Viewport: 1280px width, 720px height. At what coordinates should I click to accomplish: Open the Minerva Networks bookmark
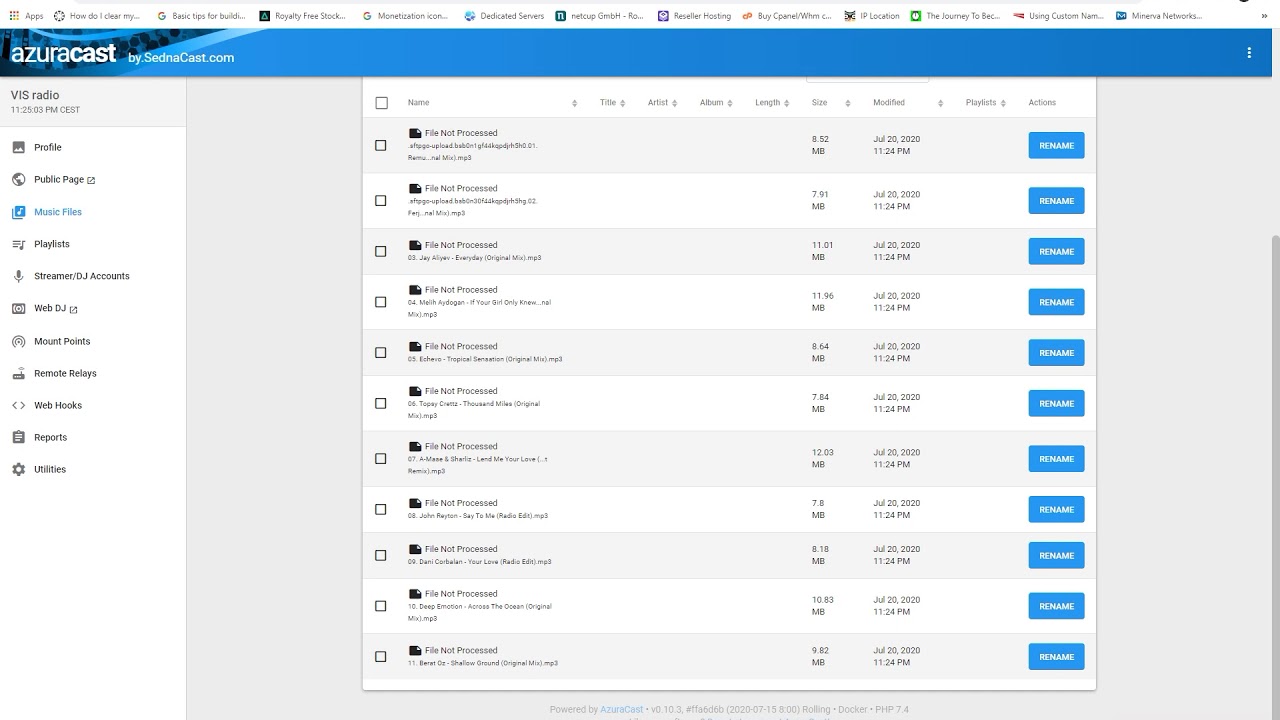click(x=1159, y=16)
